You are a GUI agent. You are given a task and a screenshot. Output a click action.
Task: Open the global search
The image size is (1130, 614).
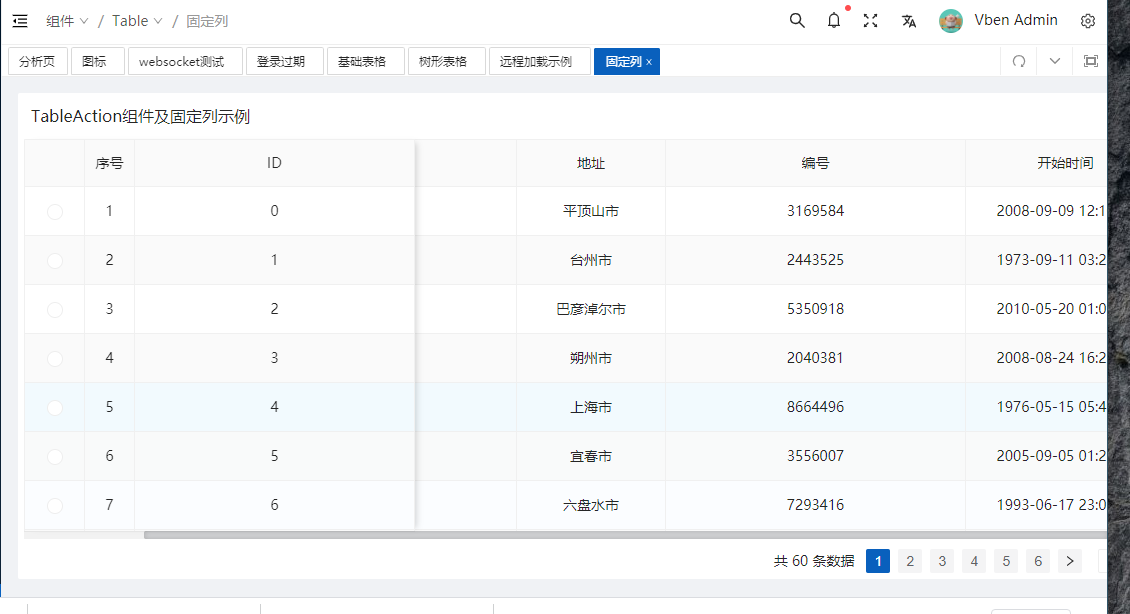(796, 20)
